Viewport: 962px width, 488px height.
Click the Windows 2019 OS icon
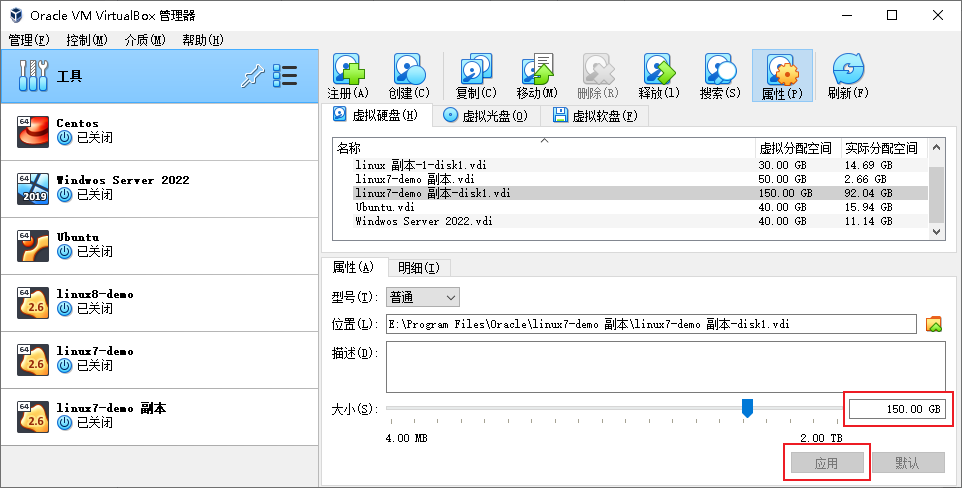[33, 188]
